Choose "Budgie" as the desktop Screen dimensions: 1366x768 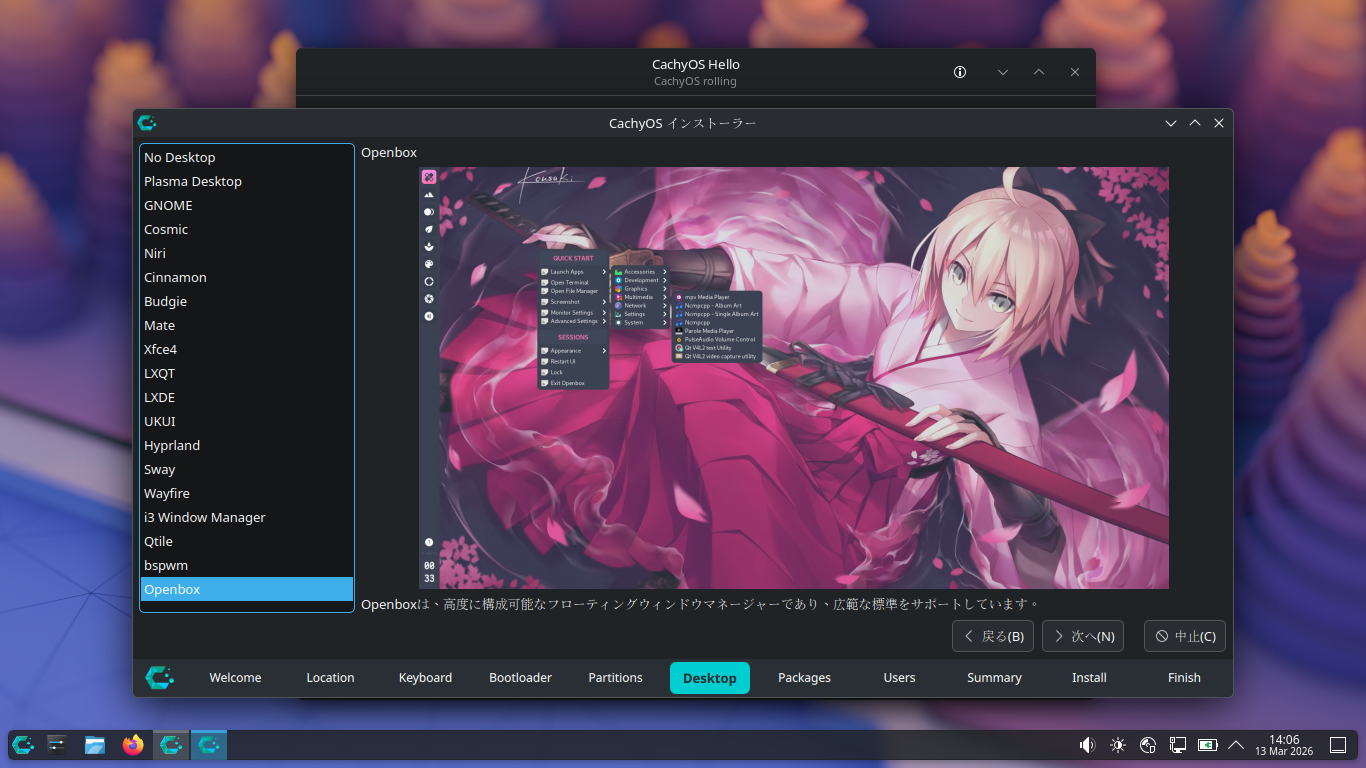247,301
